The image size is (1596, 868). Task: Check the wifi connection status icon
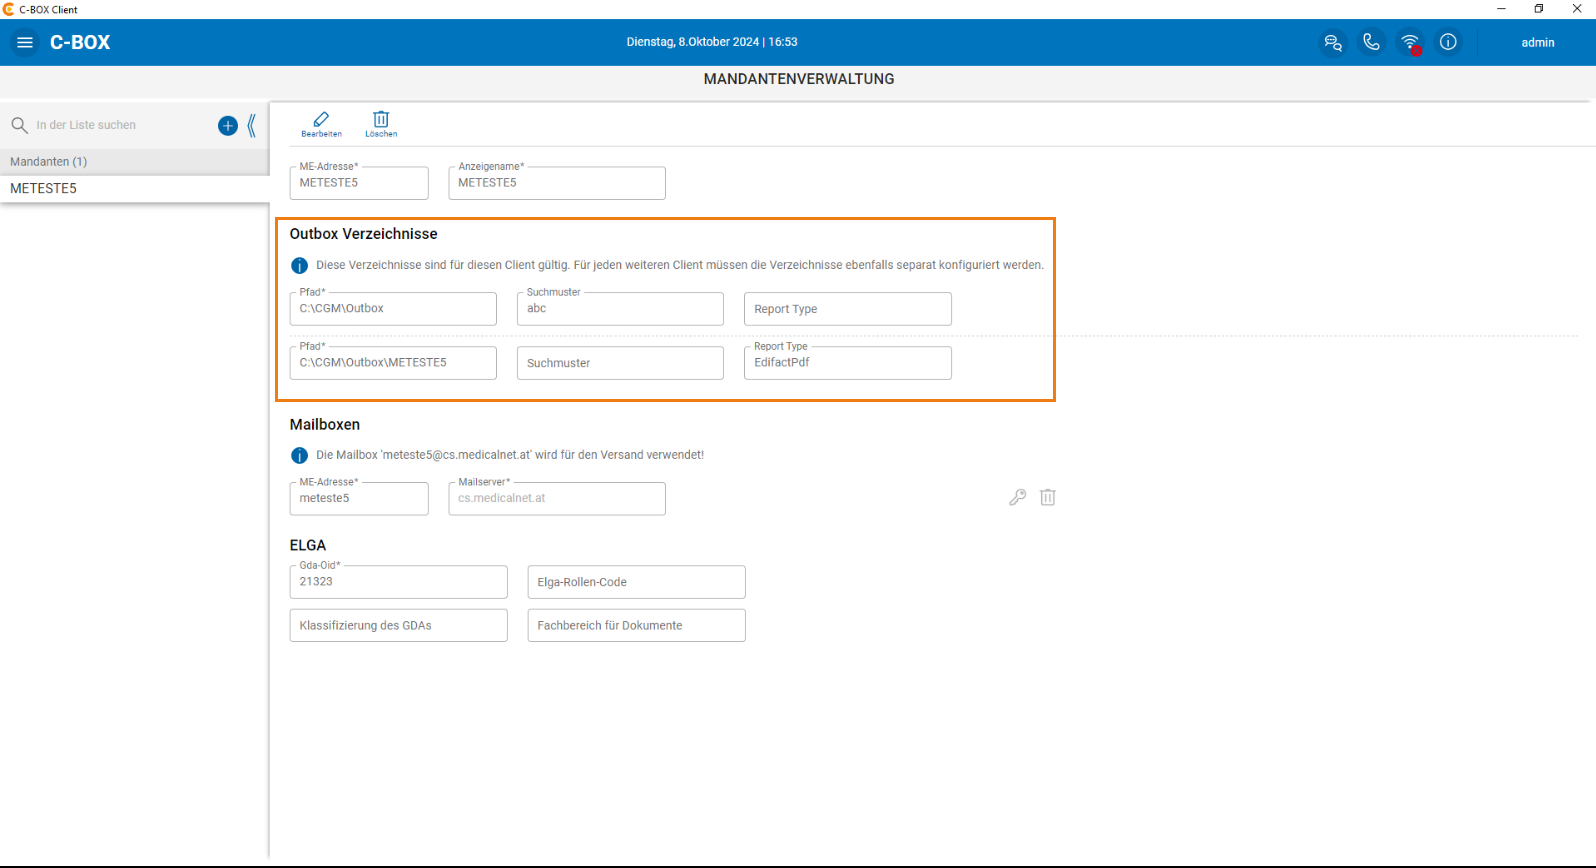[1410, 43]
